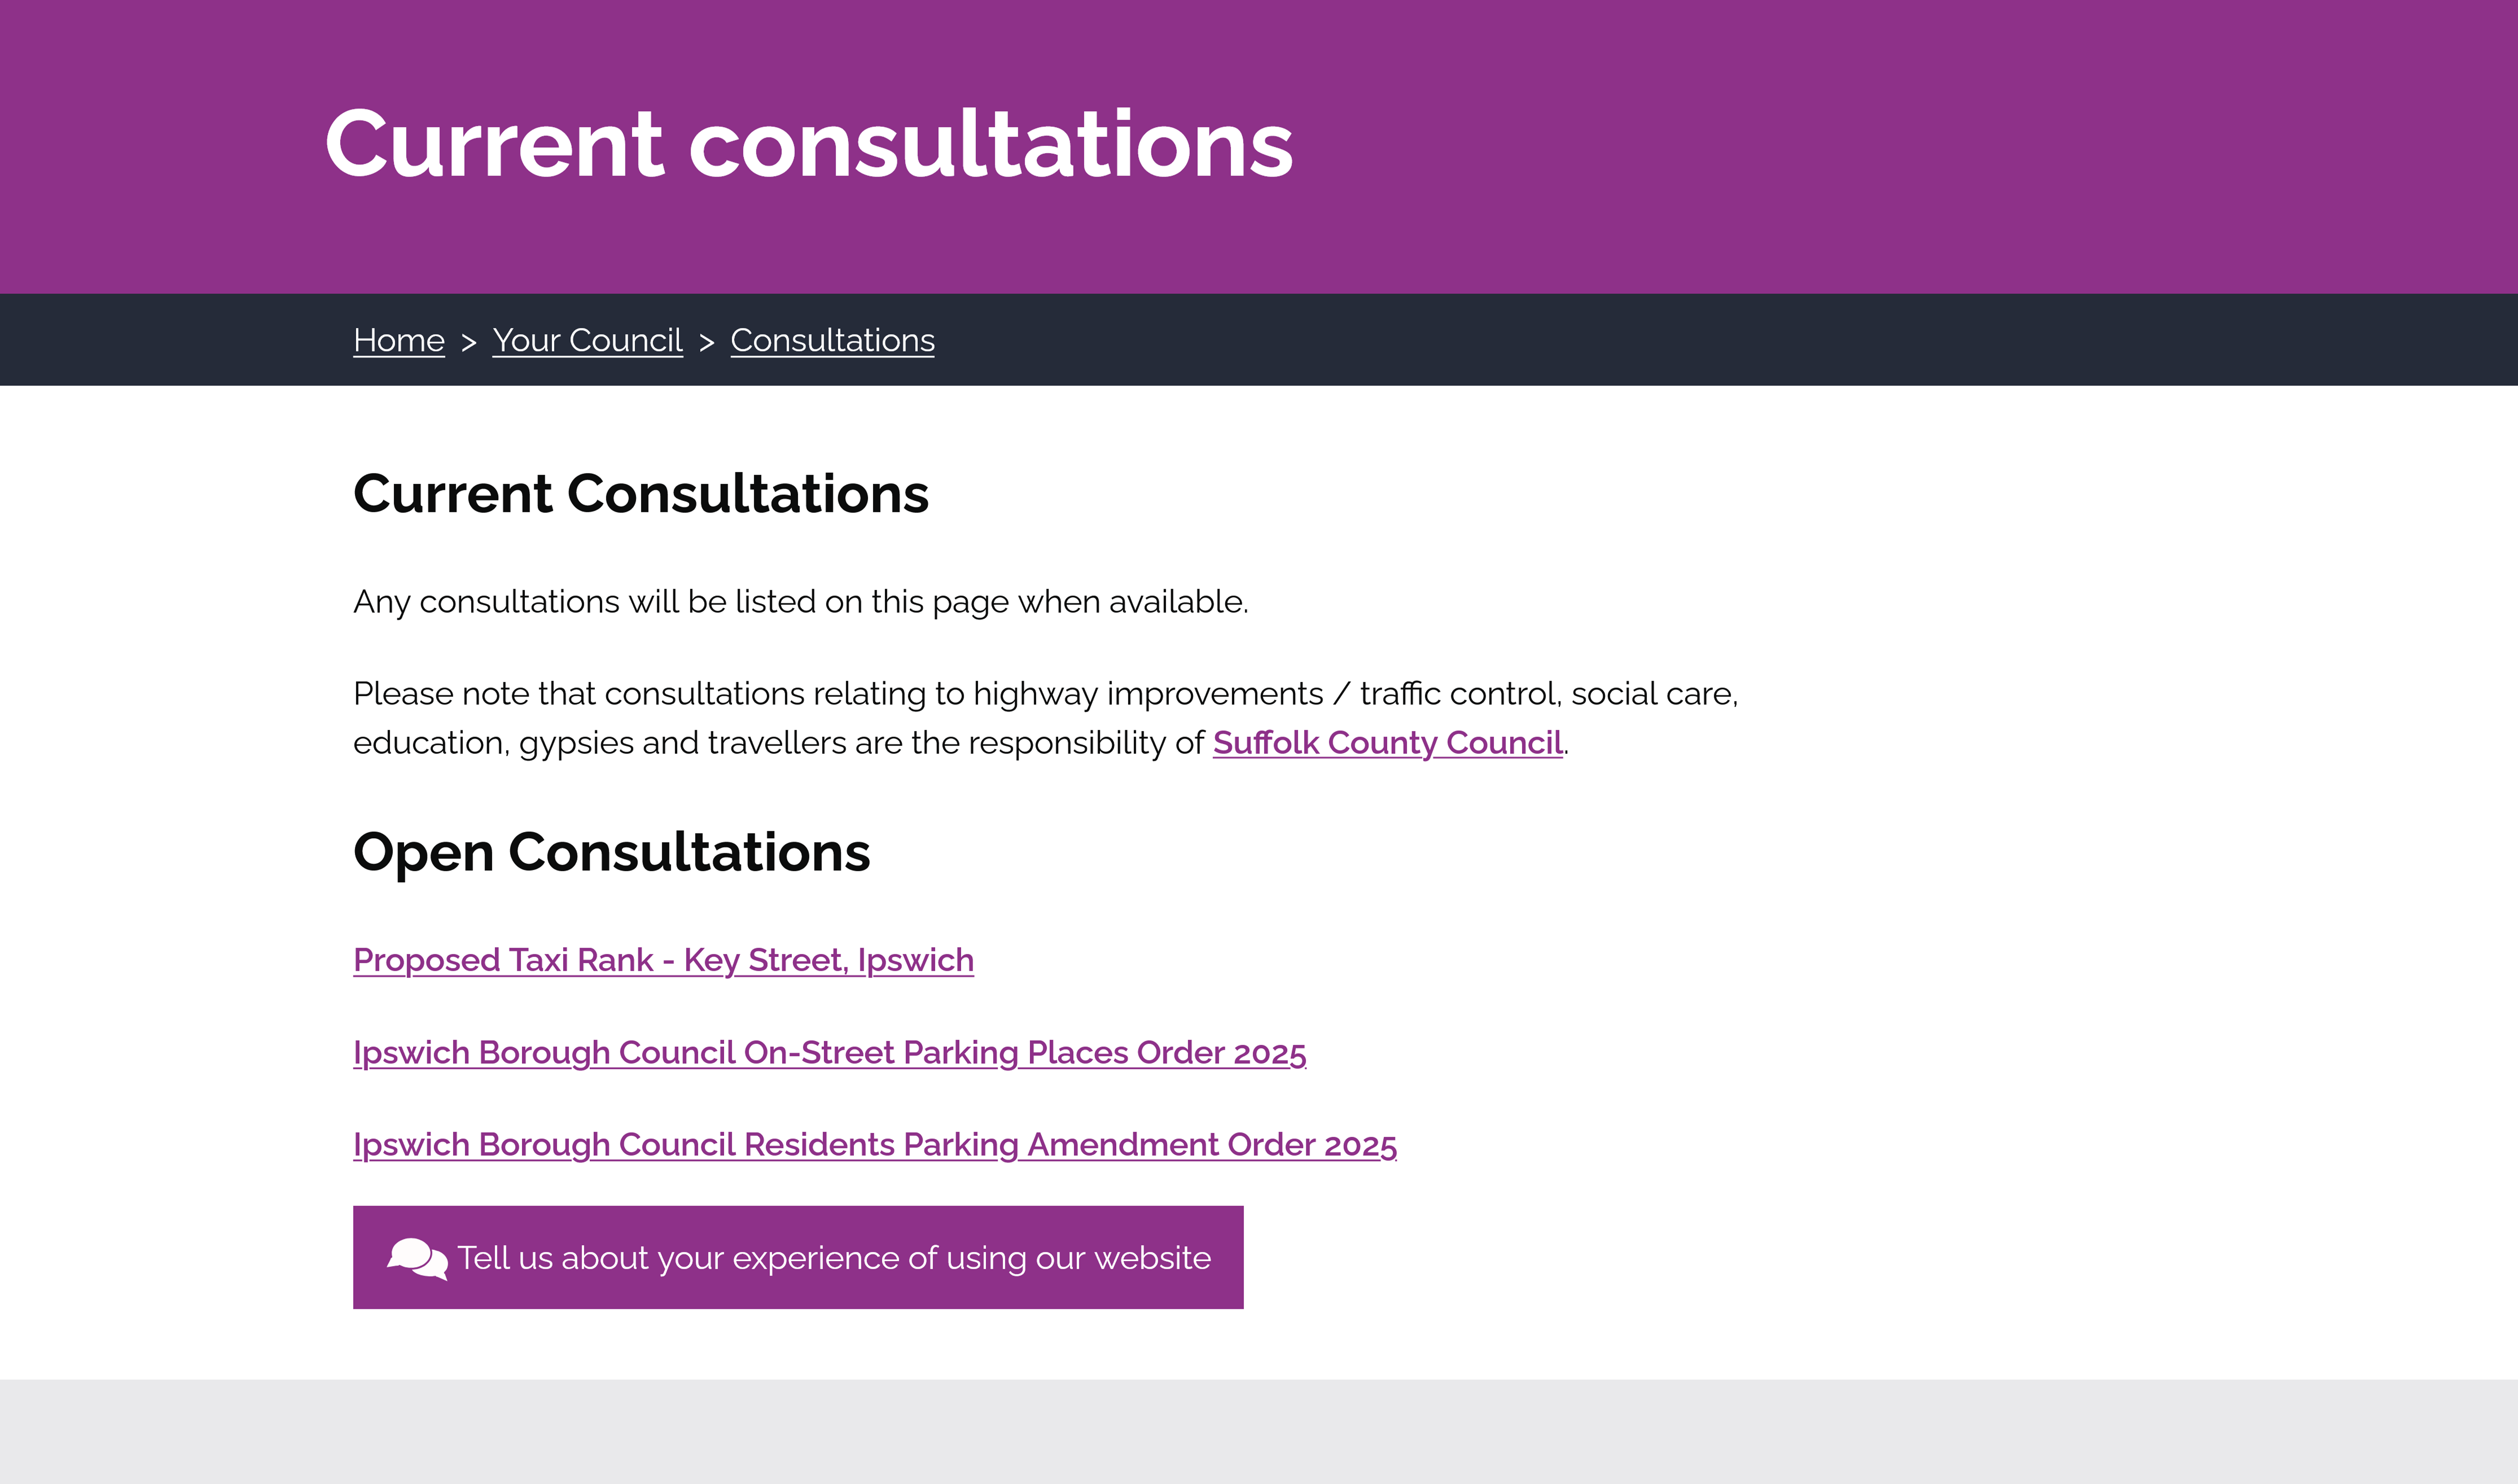Click the arrow separator after Your Council
This screenshot has width=2518, height=1484.
point(707,342)
